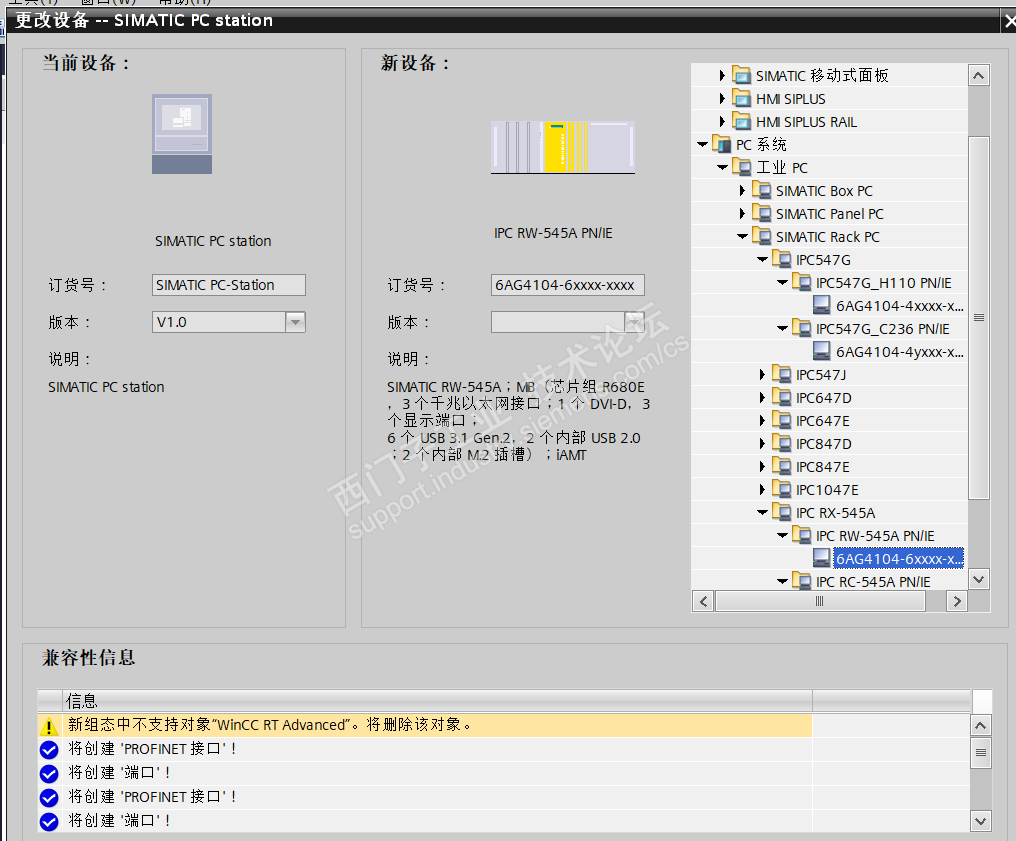Screen dimensions: 1016x841
Task: Click the new device 订货号 field
Action: pyautogui.click(x=568, y=285)
